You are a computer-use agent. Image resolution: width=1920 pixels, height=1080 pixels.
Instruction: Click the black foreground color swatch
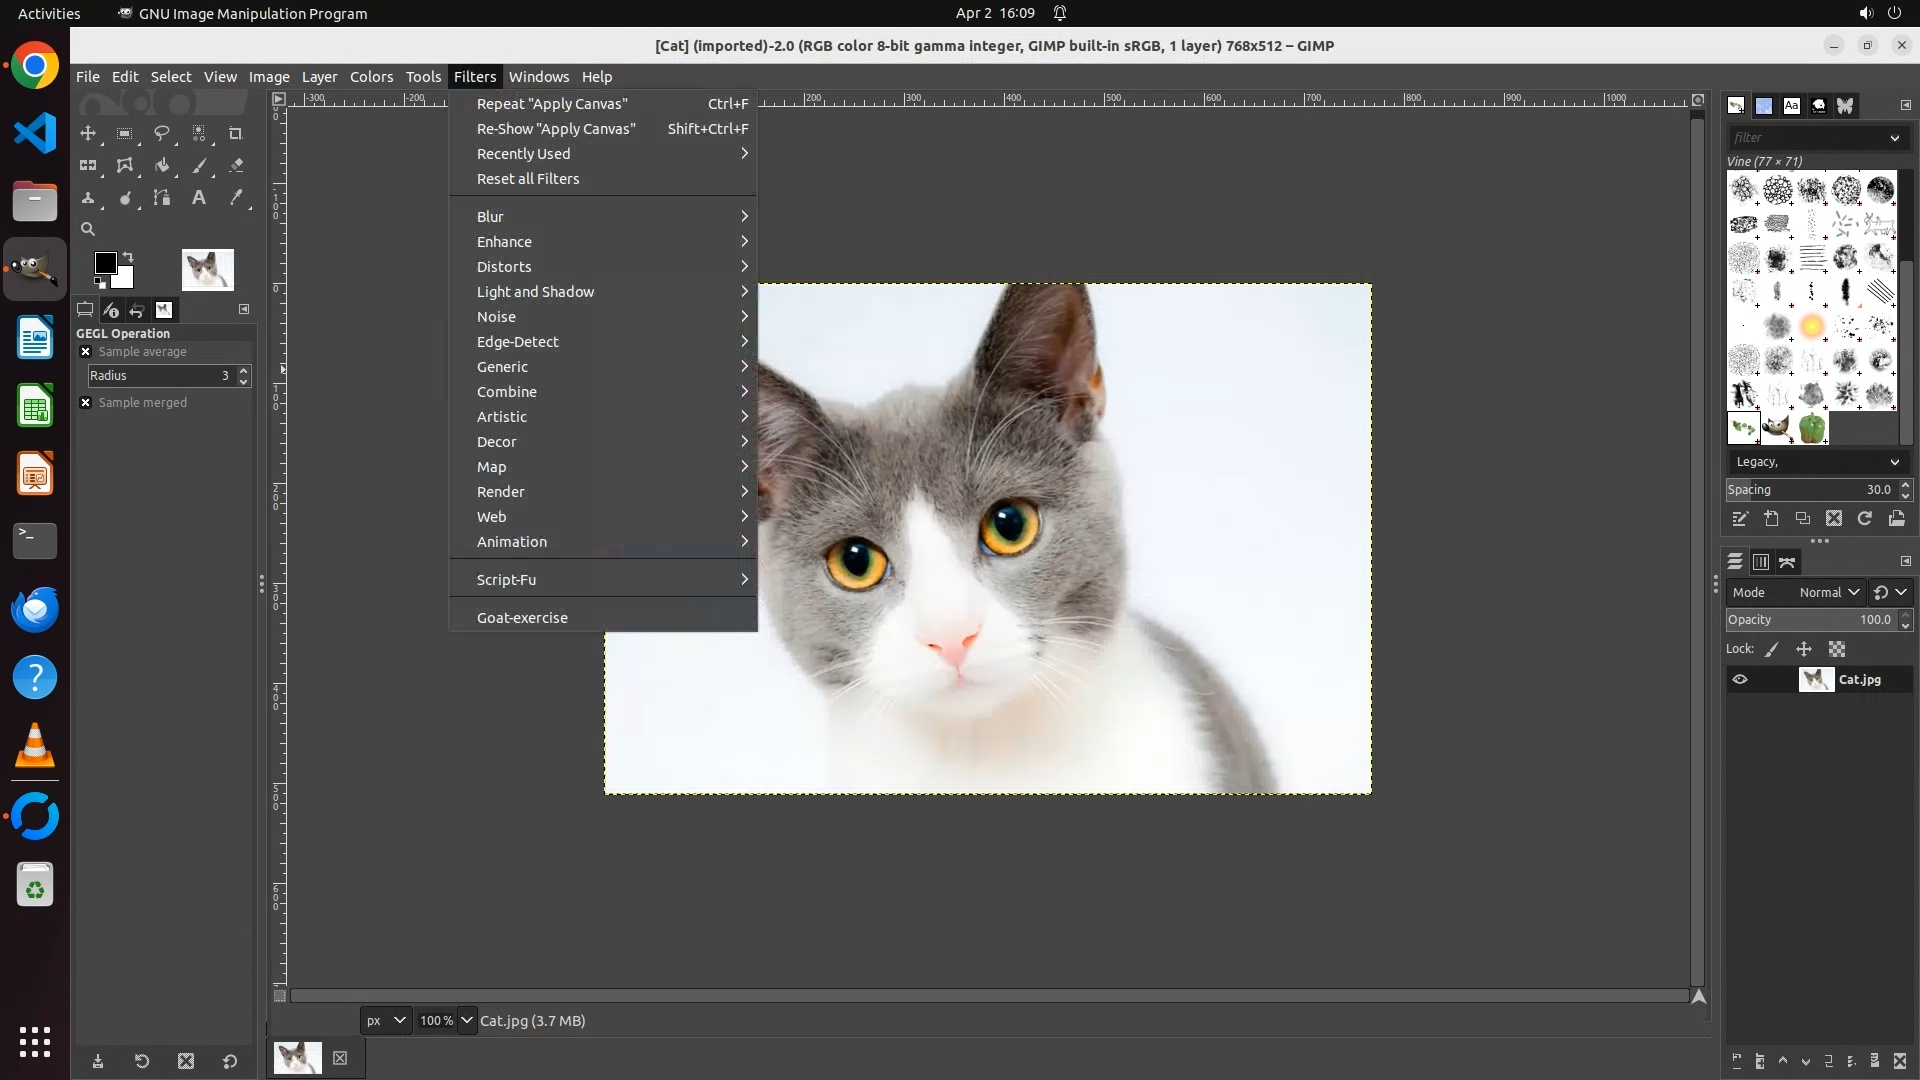(104, 263)
